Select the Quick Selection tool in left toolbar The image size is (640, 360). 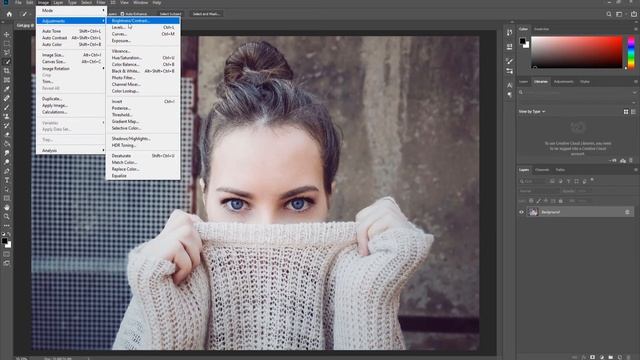click(x=7, y=62)
